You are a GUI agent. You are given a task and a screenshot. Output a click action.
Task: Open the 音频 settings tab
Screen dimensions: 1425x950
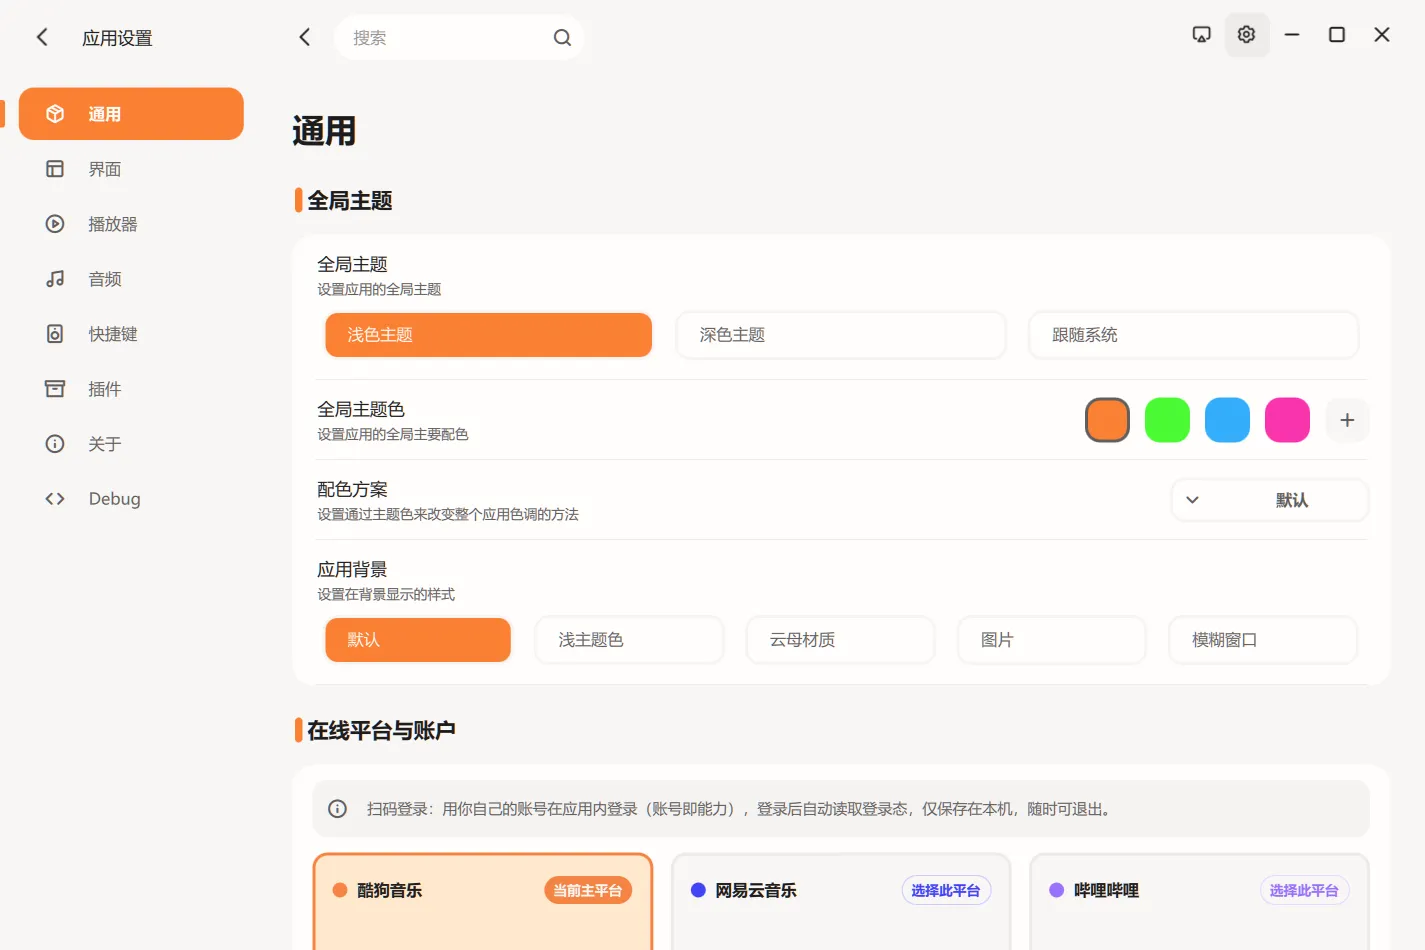[131, 279]
